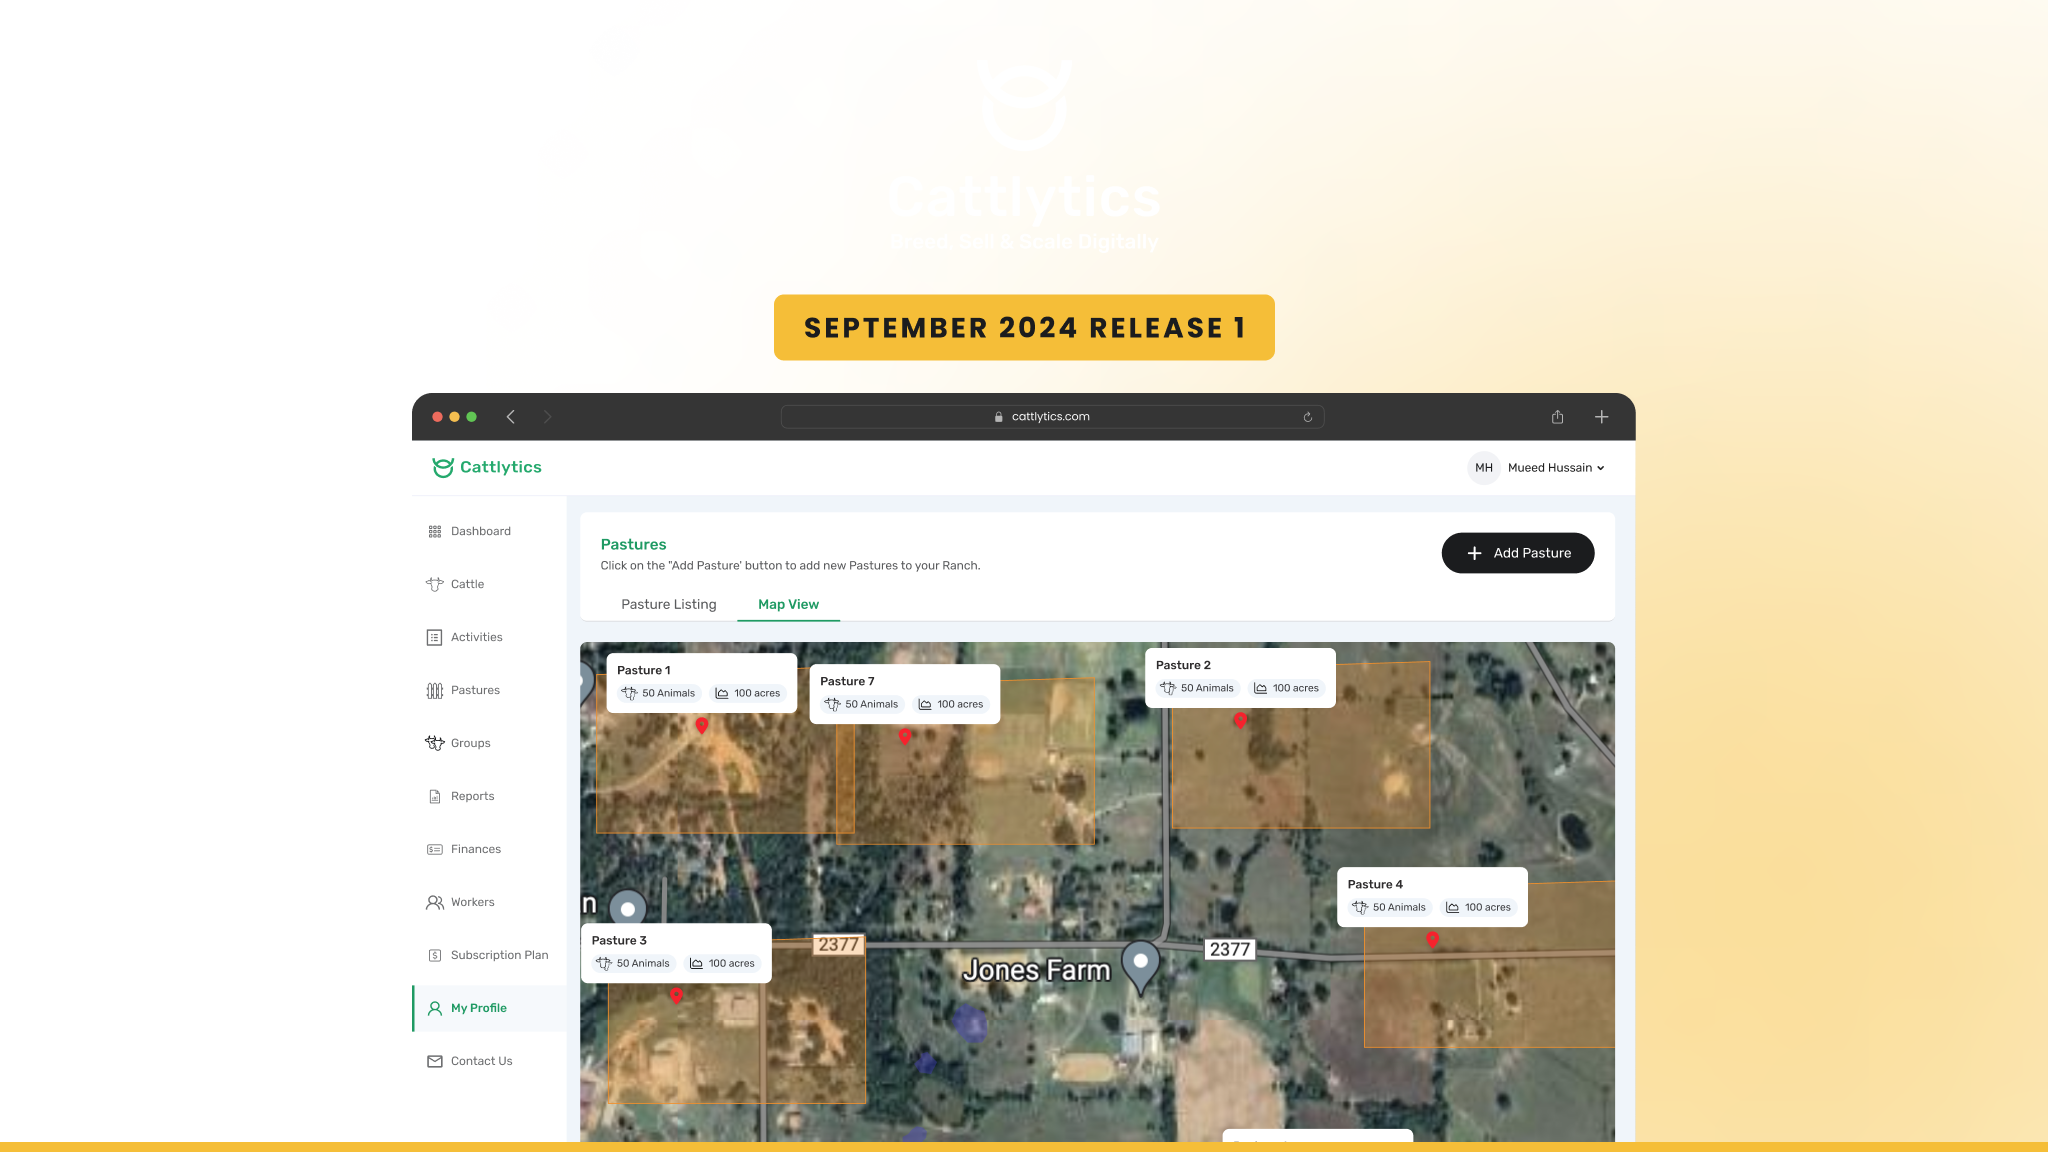The height and width of the screenshot is (1152, 2048).
Task: Open Finances via the card icon
Action: pos(434,849)
